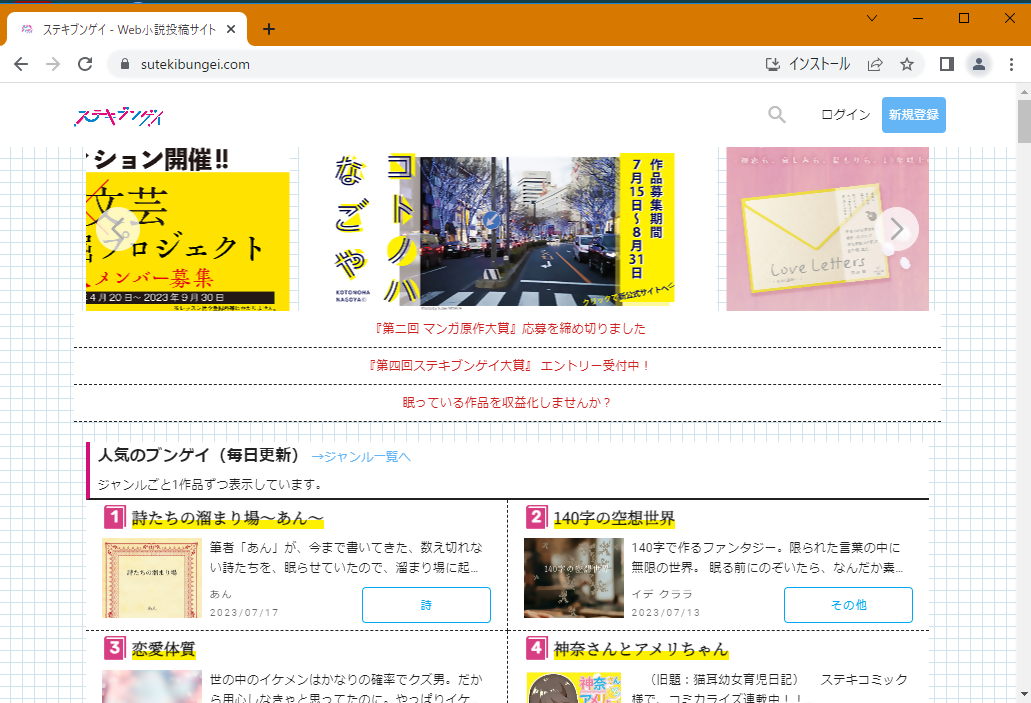1031x703 pixels.
Task: Select the その他 genre button
Action: click(x=848, y=604)
